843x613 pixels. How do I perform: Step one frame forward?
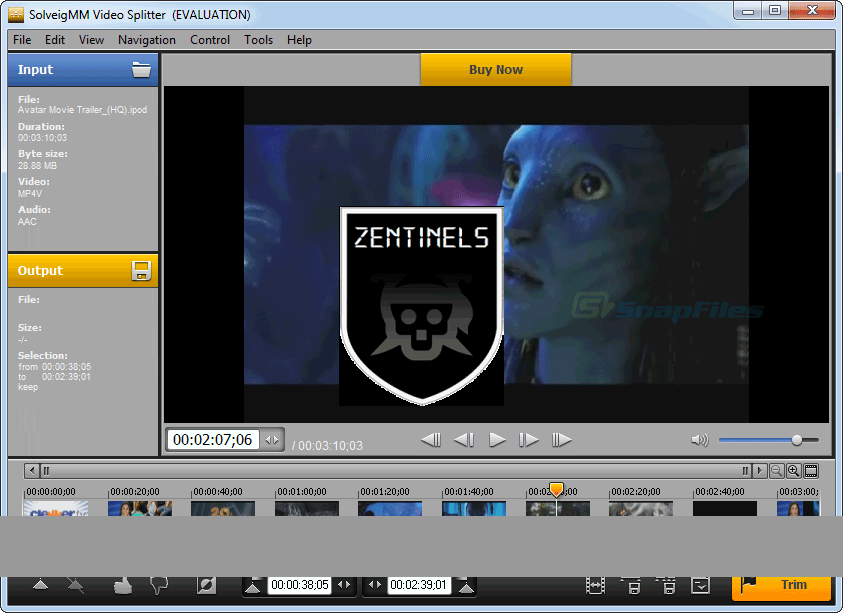[529, 440]
